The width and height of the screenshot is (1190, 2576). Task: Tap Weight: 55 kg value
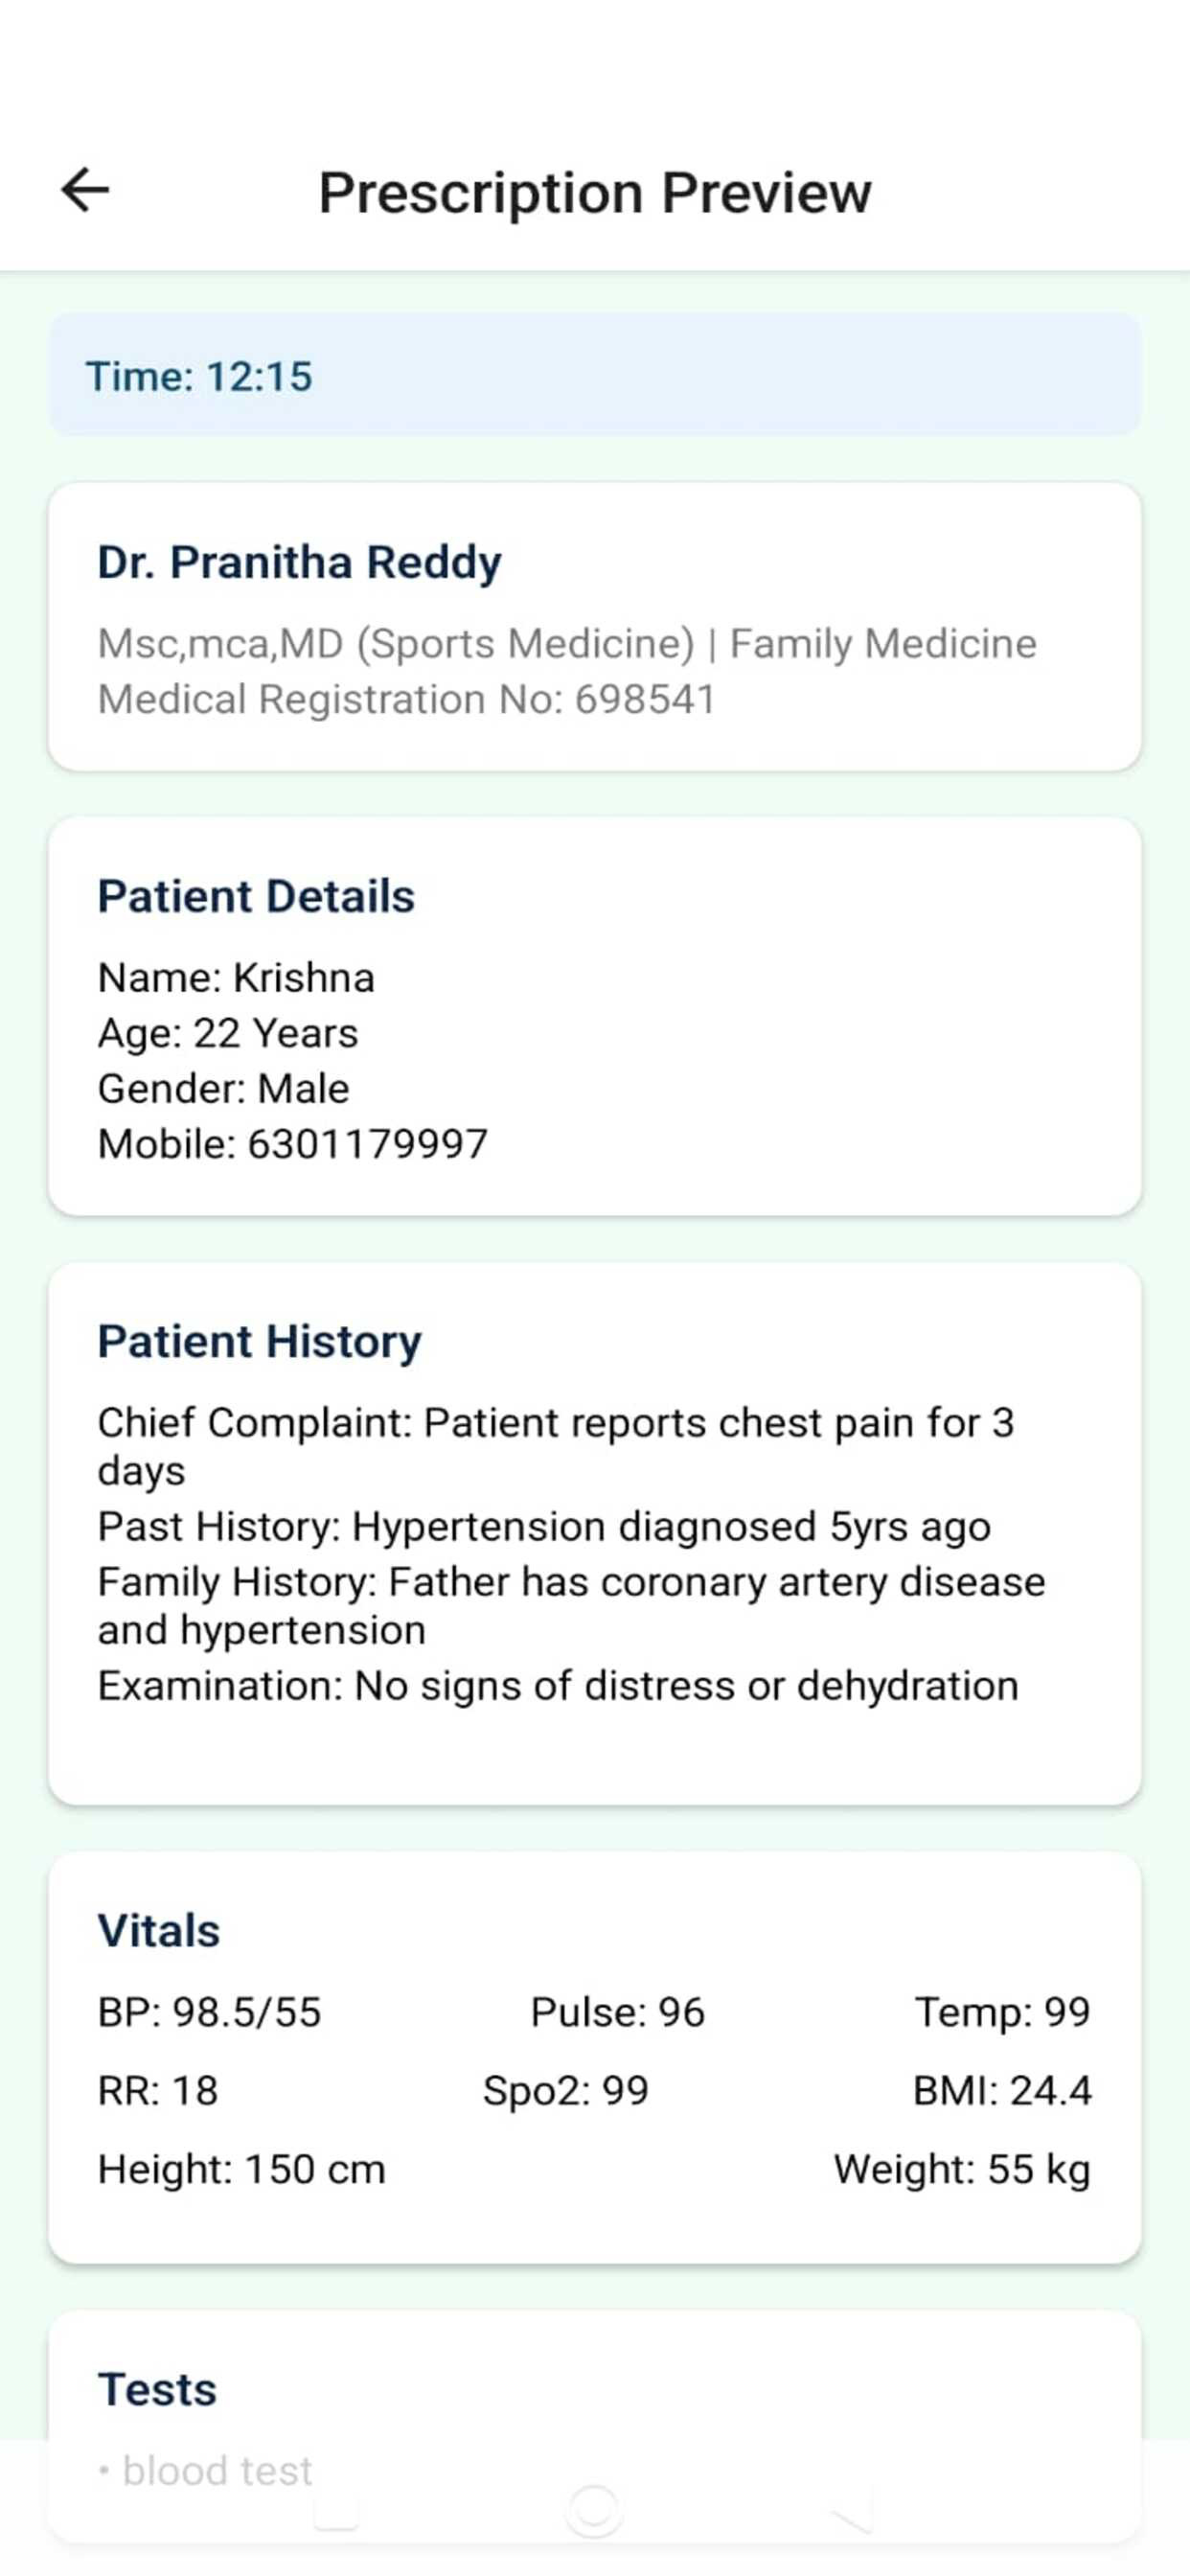tap(962, 2170)
